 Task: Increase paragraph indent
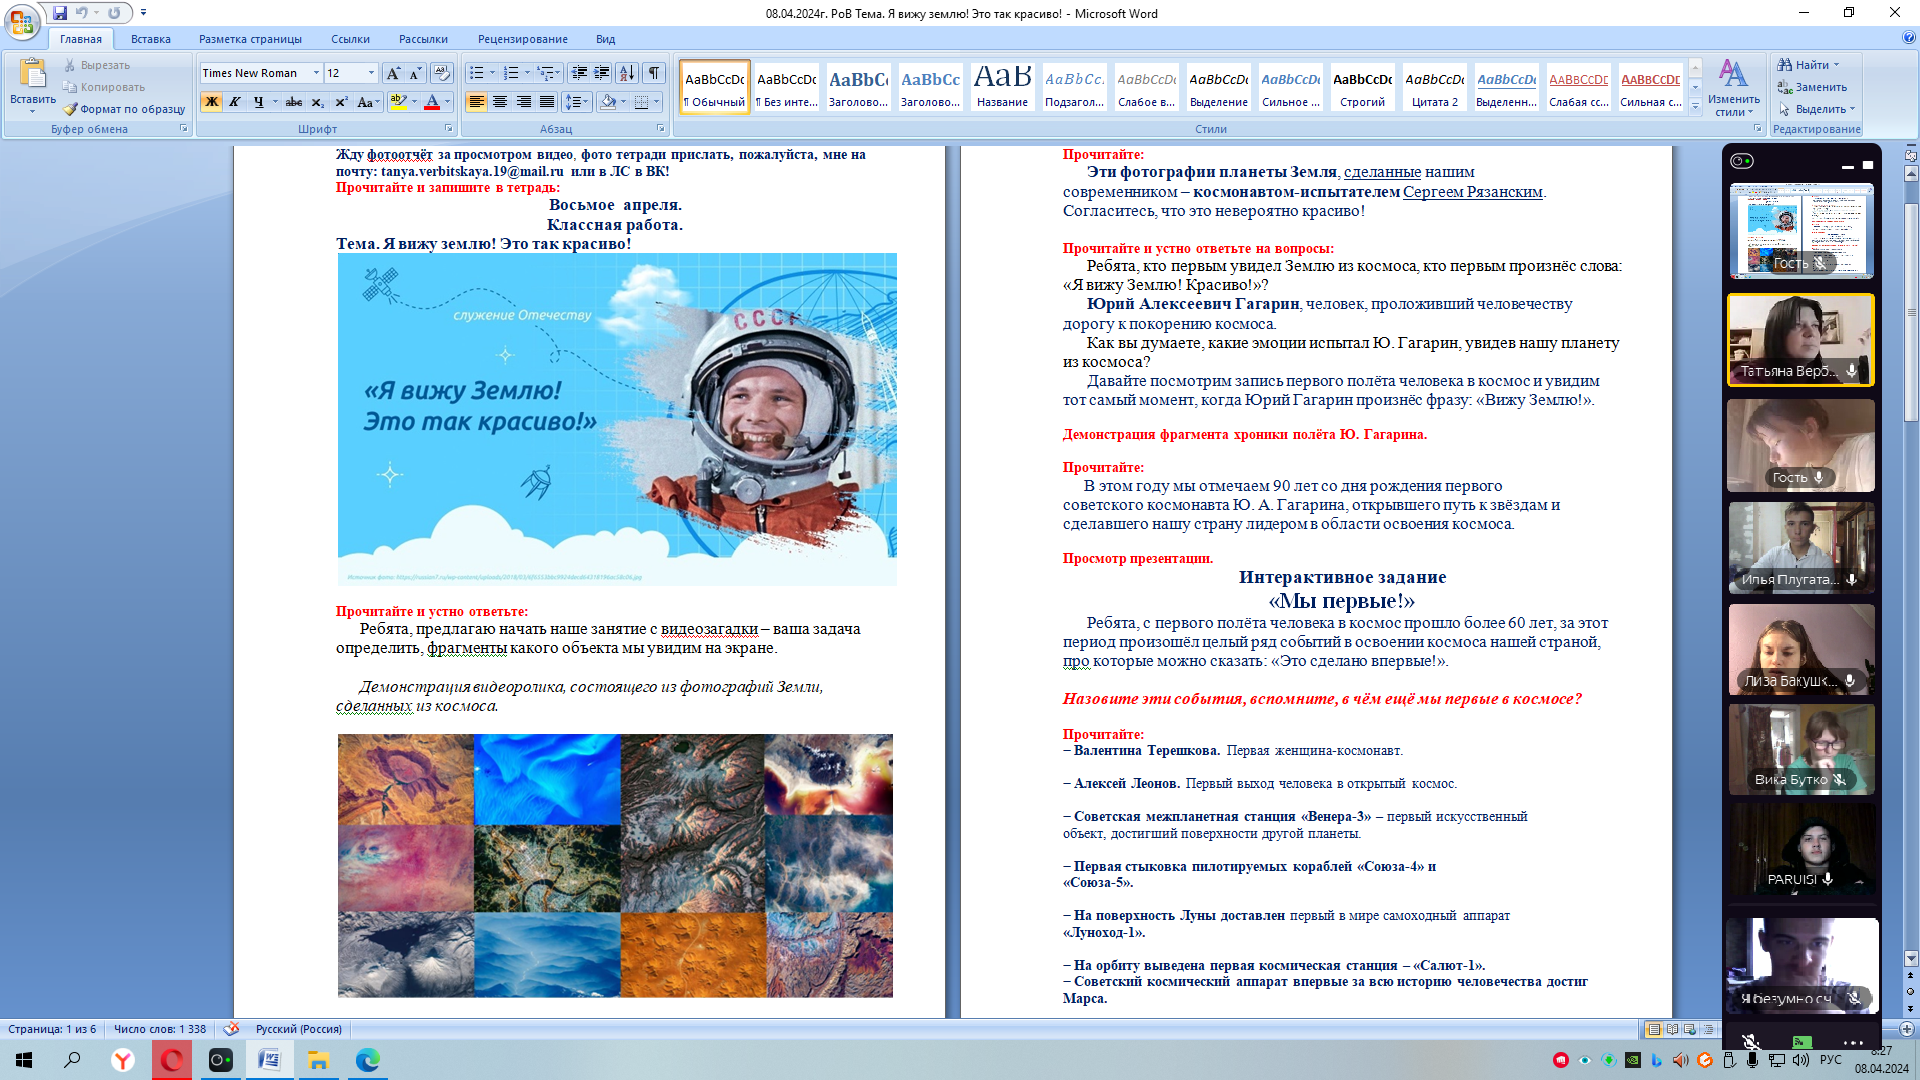pyautogui.click(x=602, y=73)
